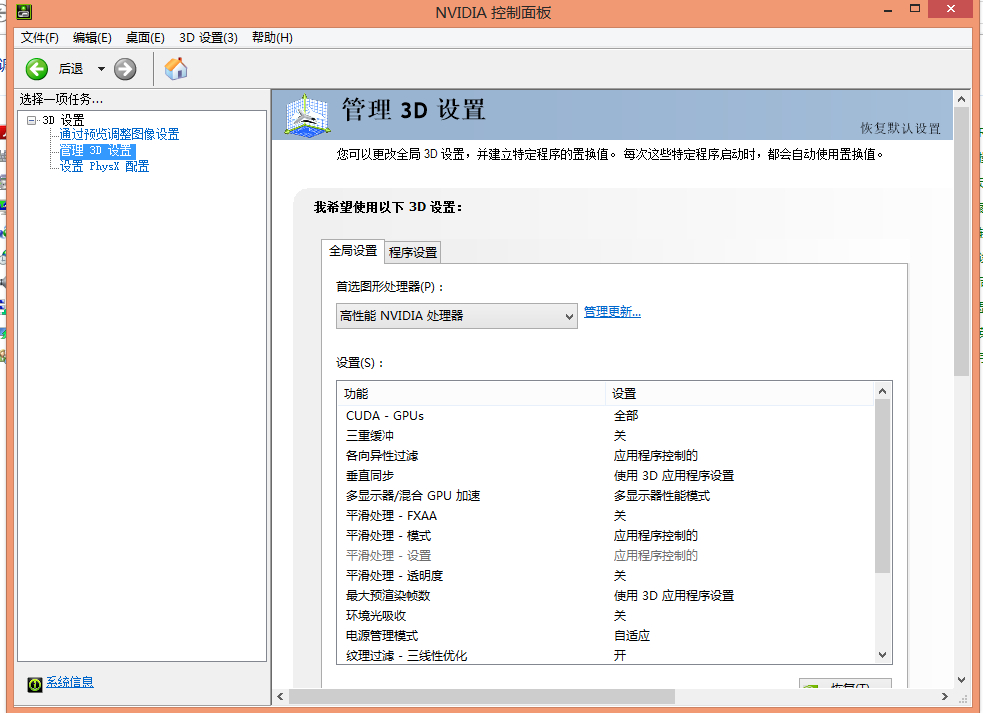Click the 管理 3D 设置 header cube icon
The image size is (983, 713).
pos(307,115)
